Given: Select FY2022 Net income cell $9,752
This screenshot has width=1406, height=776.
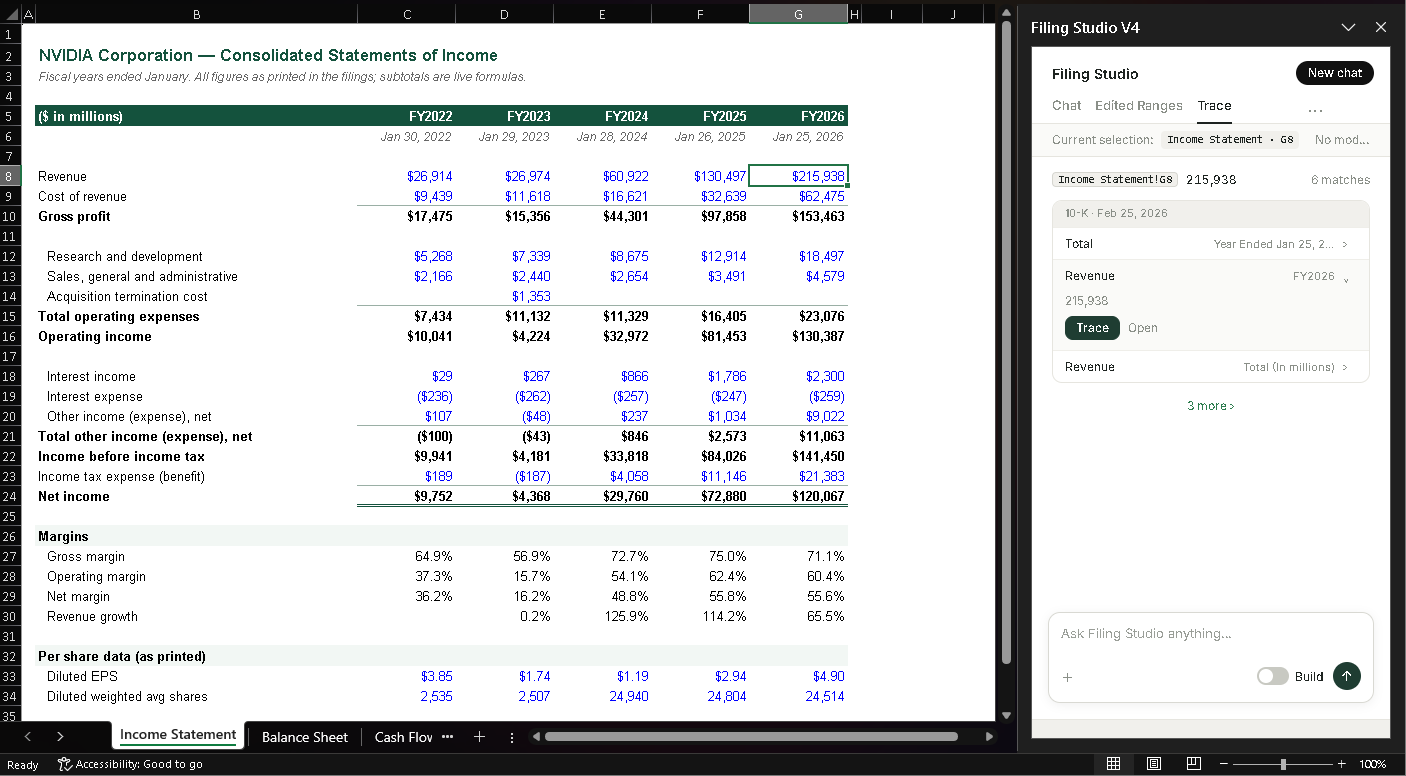Looking at the screenshot, I should pos(406,496).
